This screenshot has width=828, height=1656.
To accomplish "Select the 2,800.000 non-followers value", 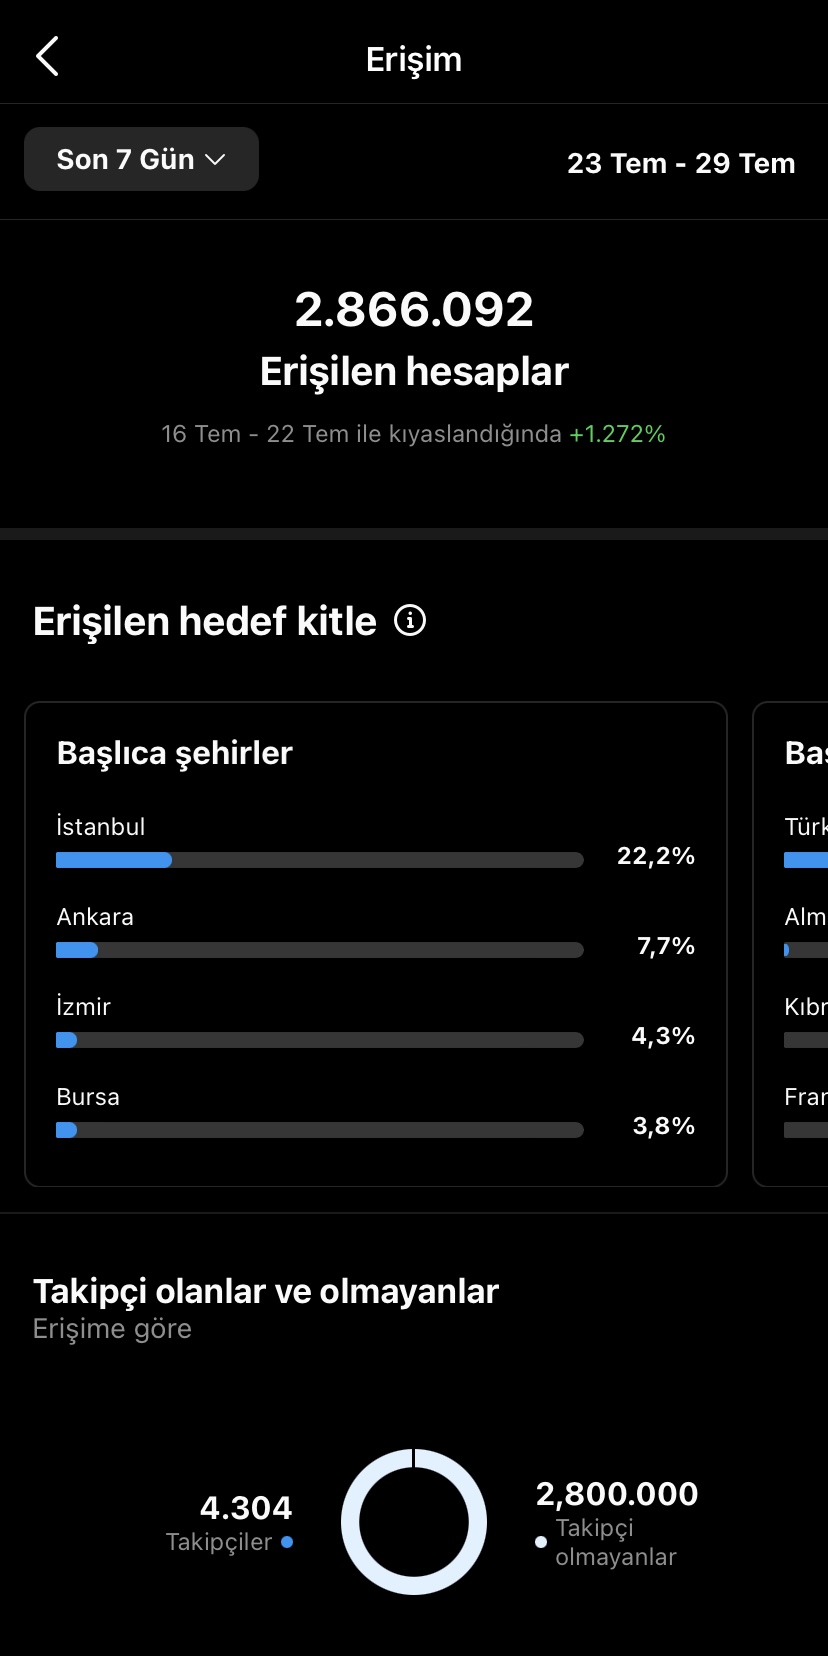I will pos(617,1494).
